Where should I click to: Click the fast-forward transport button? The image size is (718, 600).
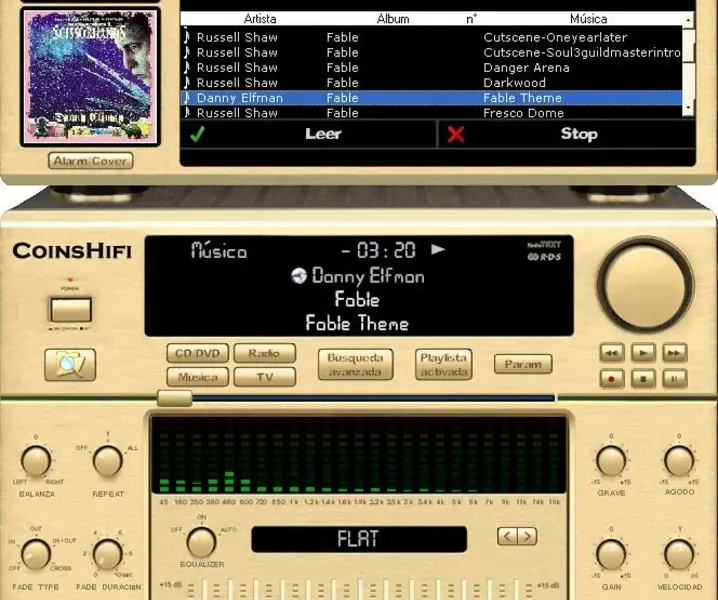674,353
